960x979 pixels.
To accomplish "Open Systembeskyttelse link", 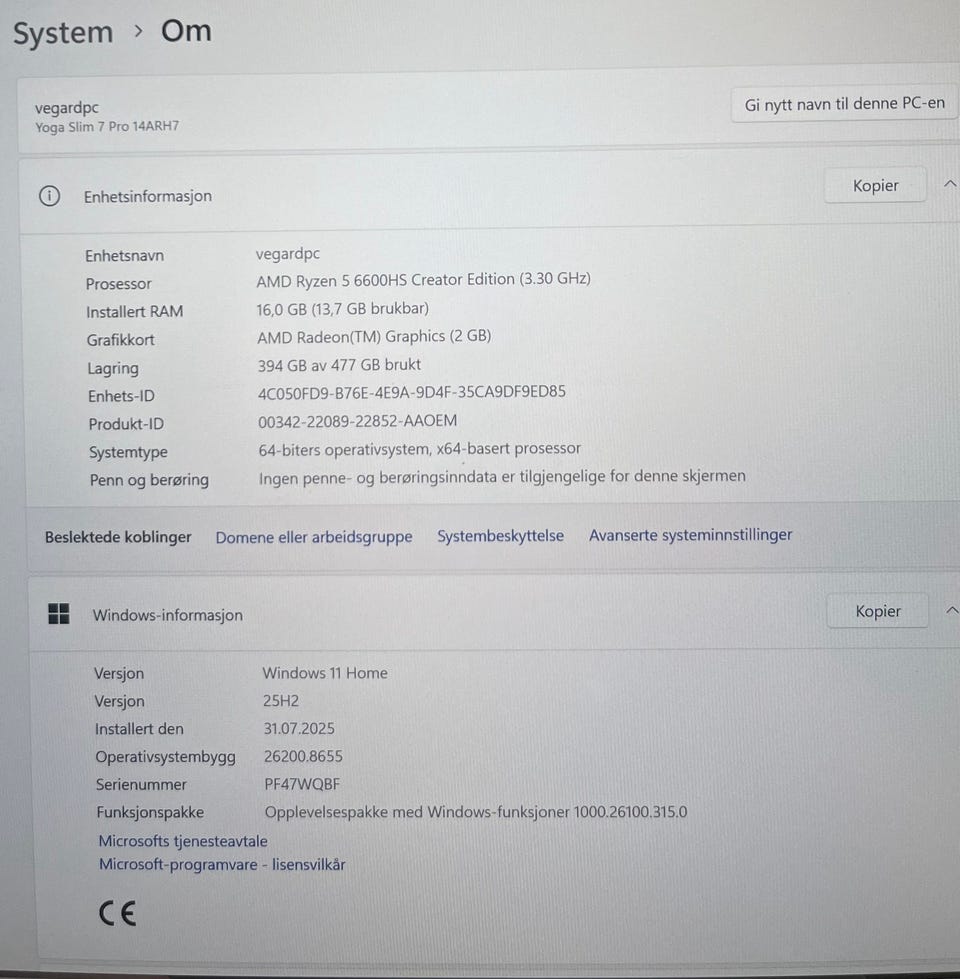I will pos(500,536).
